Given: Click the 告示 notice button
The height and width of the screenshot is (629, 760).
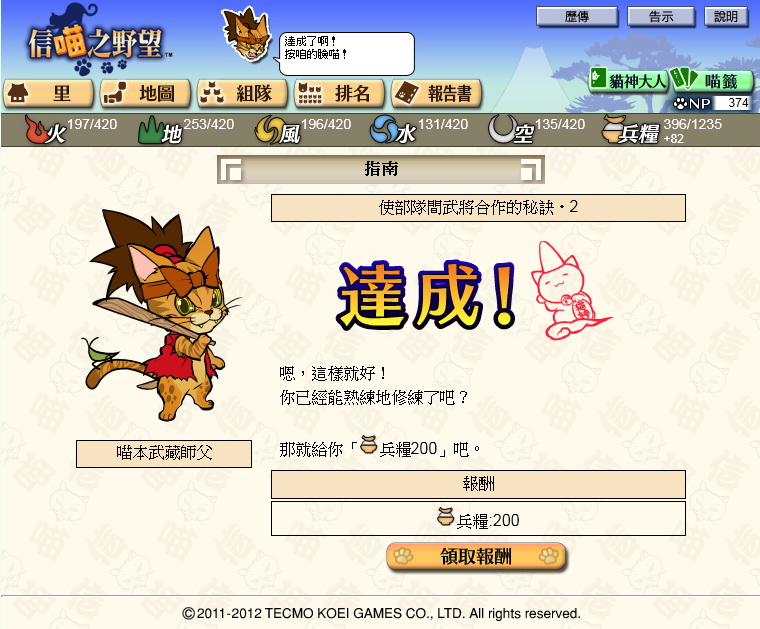Looking at the screenshot, I should coord(661,17).
